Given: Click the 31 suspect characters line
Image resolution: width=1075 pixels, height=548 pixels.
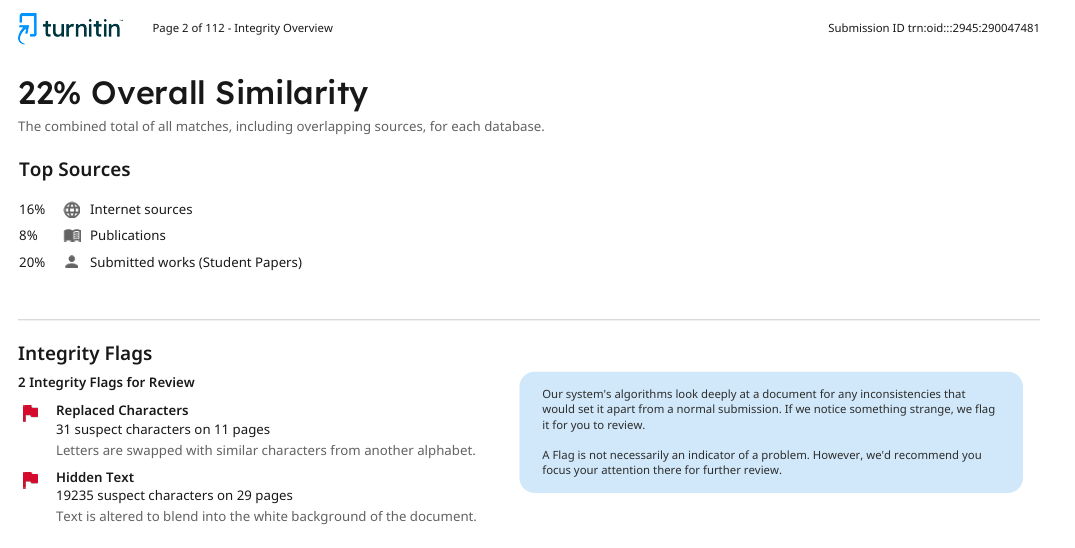Looking at the screenshot, I should click(x=163, y=430).
